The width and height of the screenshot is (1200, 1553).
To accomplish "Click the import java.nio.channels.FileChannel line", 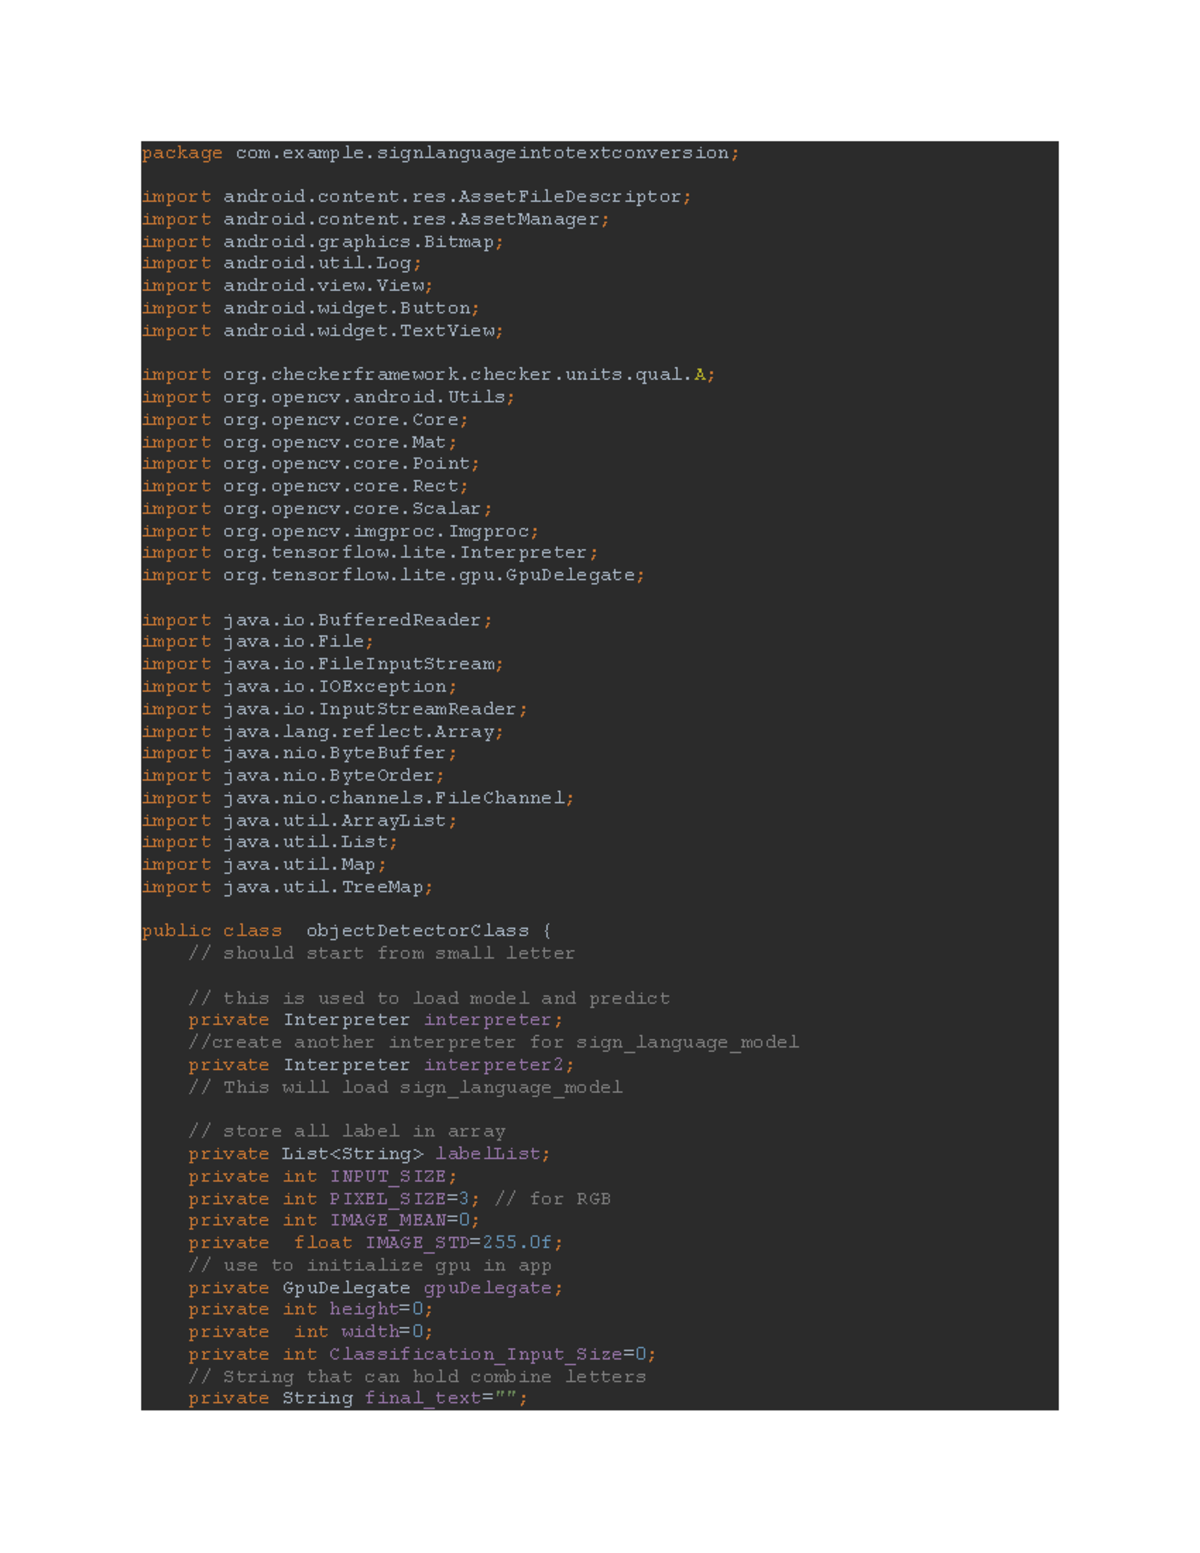I will [358, 798].
